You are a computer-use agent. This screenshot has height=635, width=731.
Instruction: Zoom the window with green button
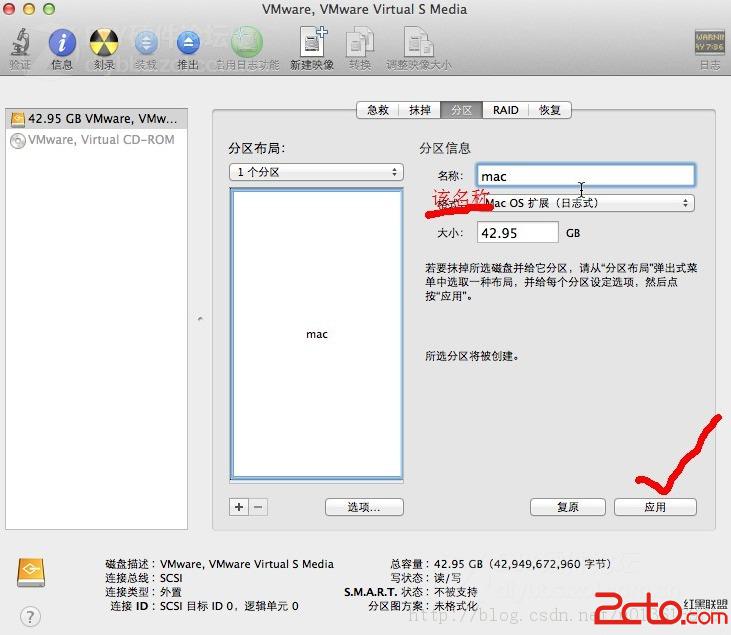coord(49,9)
